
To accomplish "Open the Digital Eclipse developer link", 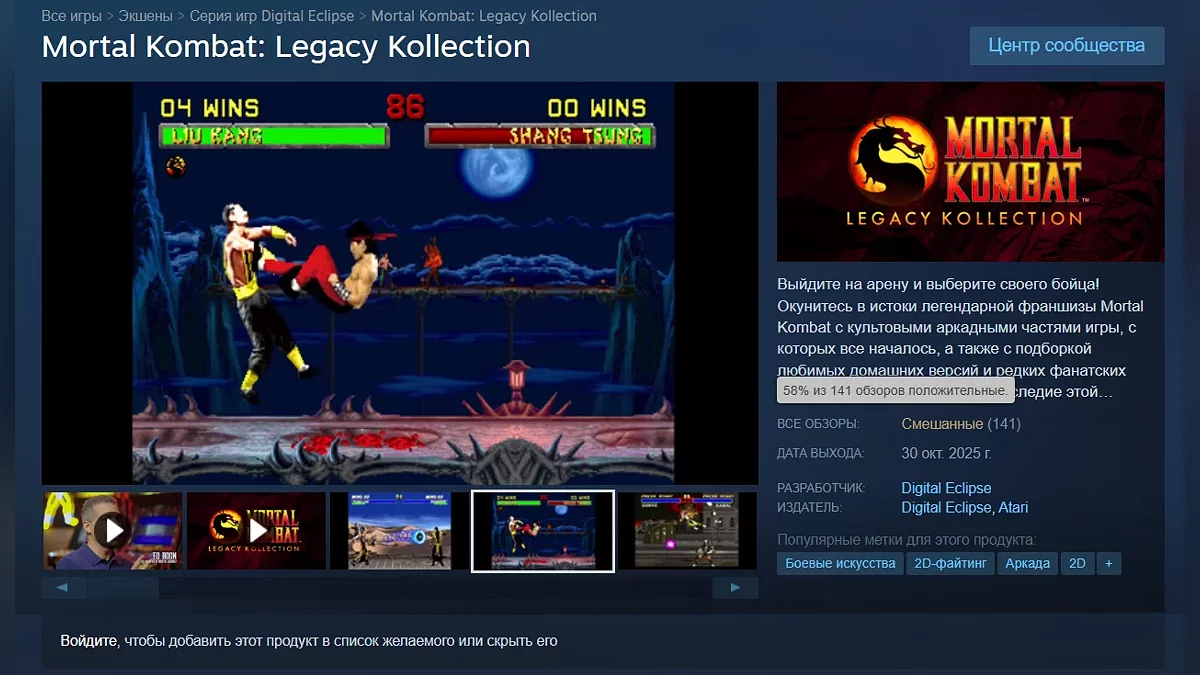I will pyautogui.click(x=946, y=488).
